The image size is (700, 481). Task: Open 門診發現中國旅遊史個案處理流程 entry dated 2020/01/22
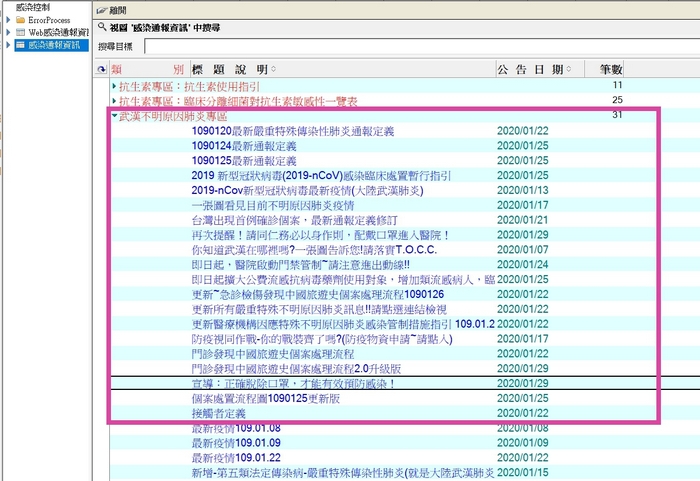pos(273,354)
